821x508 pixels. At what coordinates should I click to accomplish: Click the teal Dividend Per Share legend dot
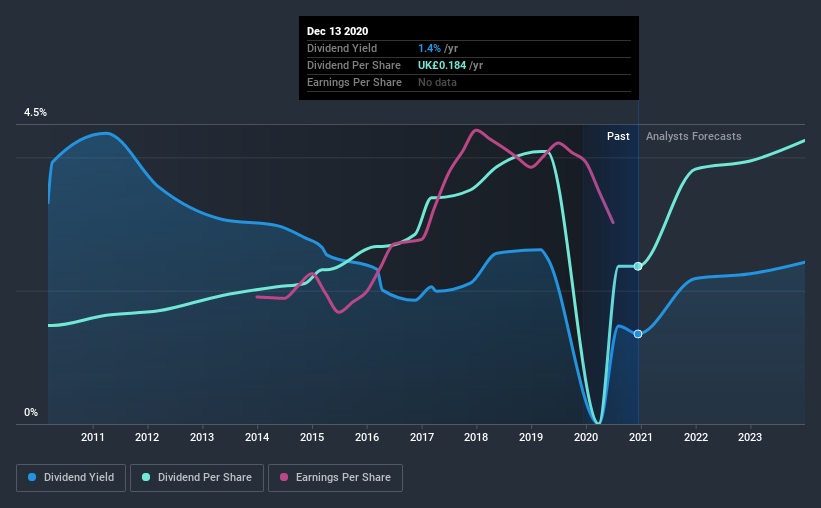coord(146,477)
